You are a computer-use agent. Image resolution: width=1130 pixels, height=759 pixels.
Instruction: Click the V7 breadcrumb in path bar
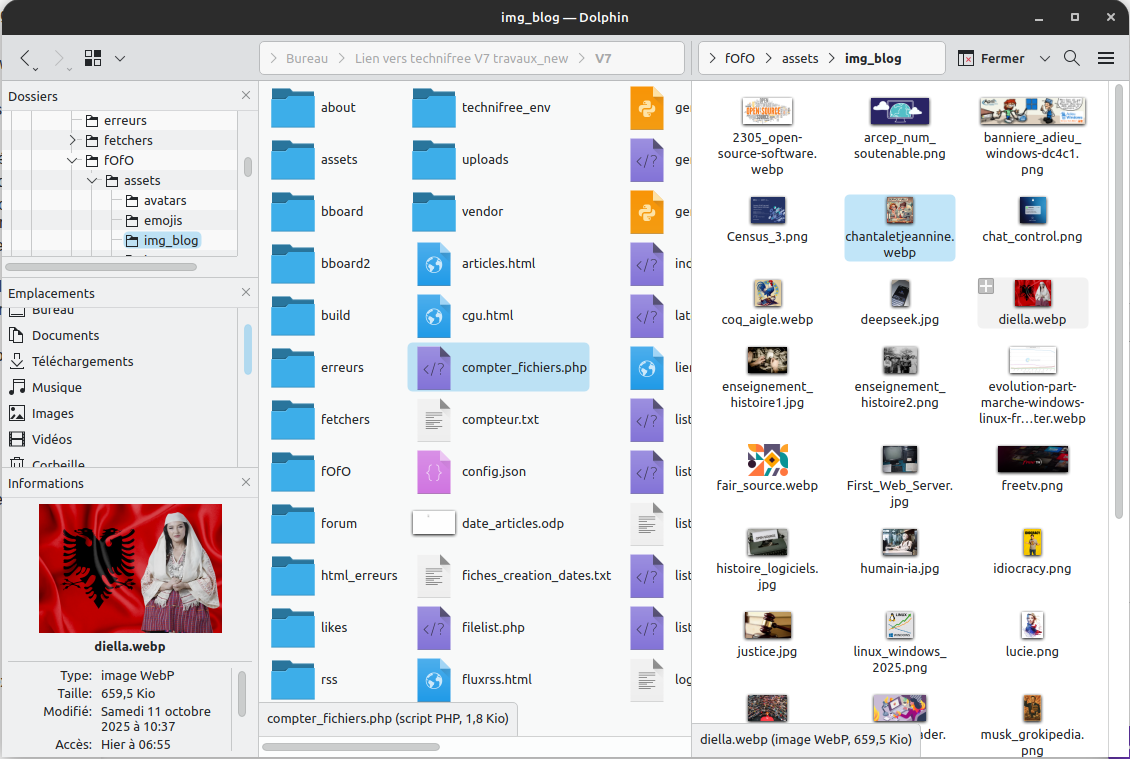[x=603, y=58]
